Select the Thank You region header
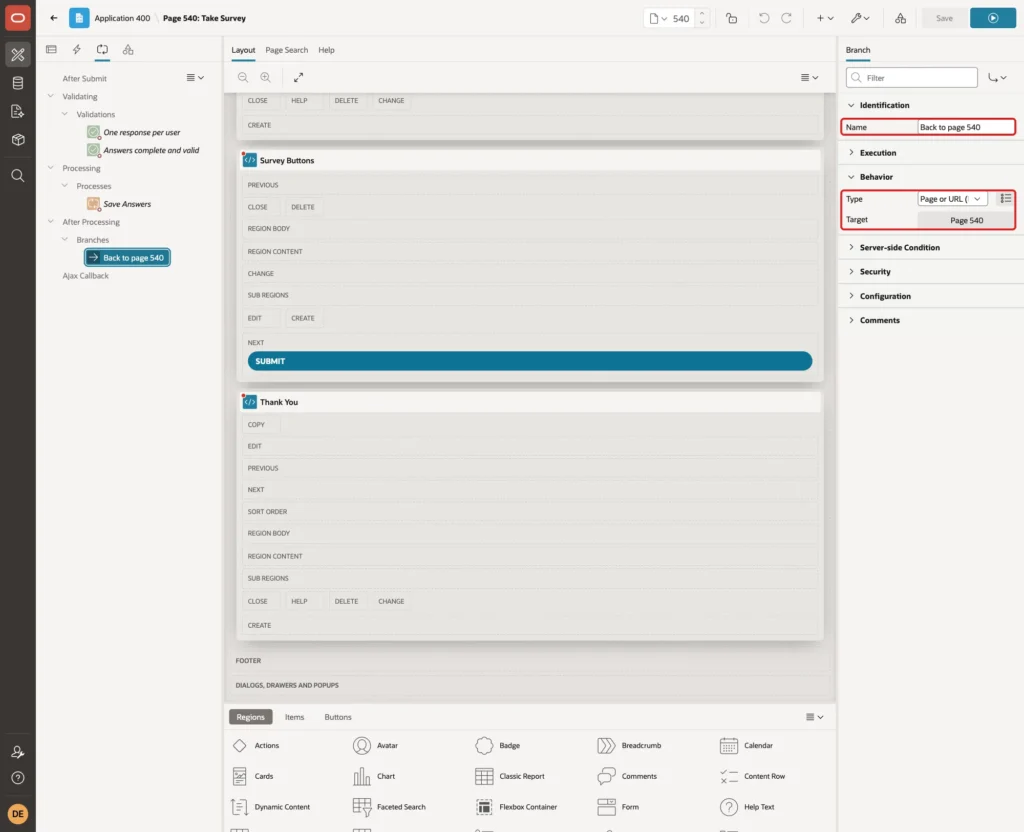The width and height of the screenshot is (1024, 832). [530, 402]
